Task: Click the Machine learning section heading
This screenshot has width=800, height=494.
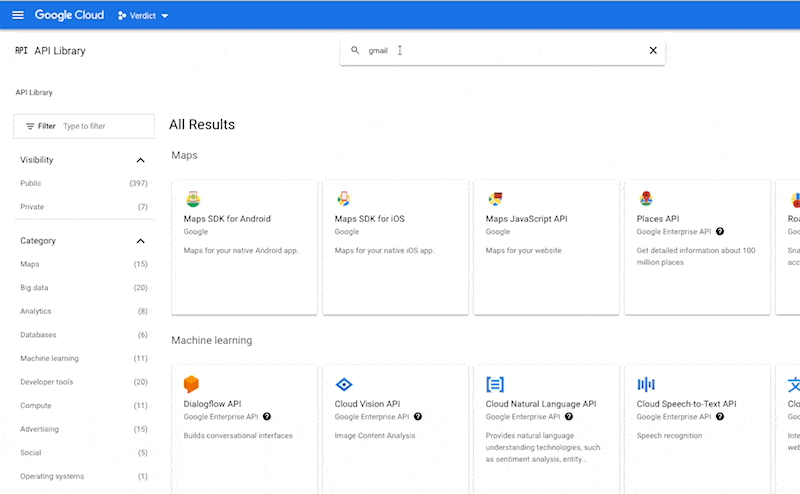Action: [212, 340]
